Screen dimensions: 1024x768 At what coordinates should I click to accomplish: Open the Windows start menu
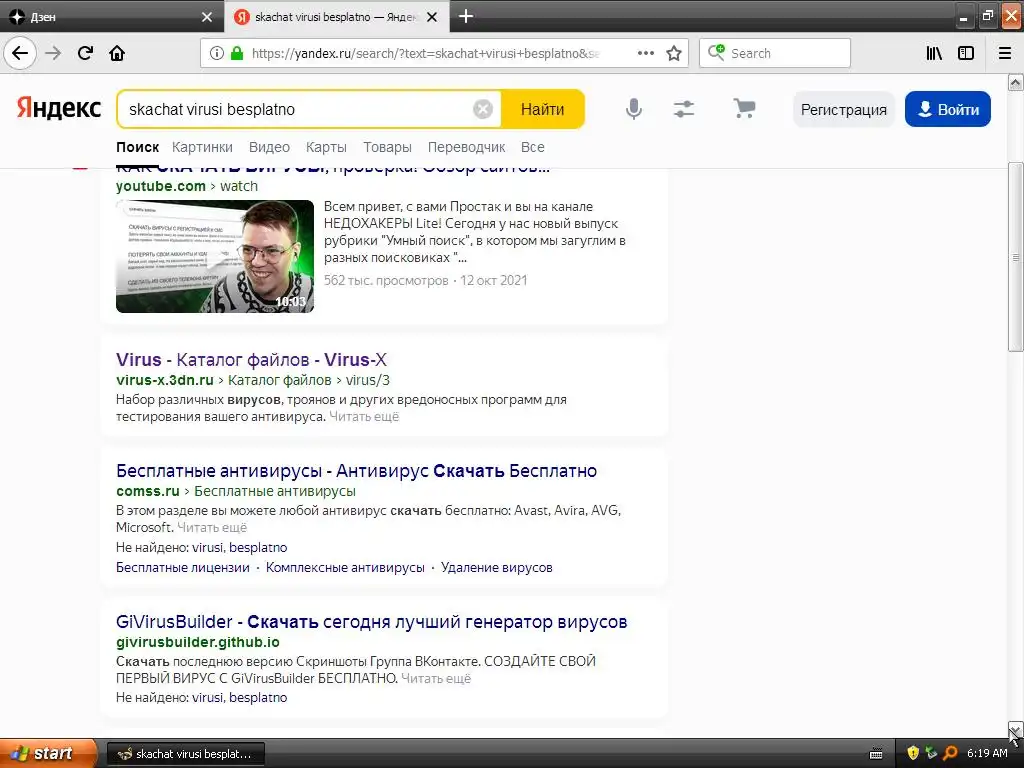click(48, 753)
